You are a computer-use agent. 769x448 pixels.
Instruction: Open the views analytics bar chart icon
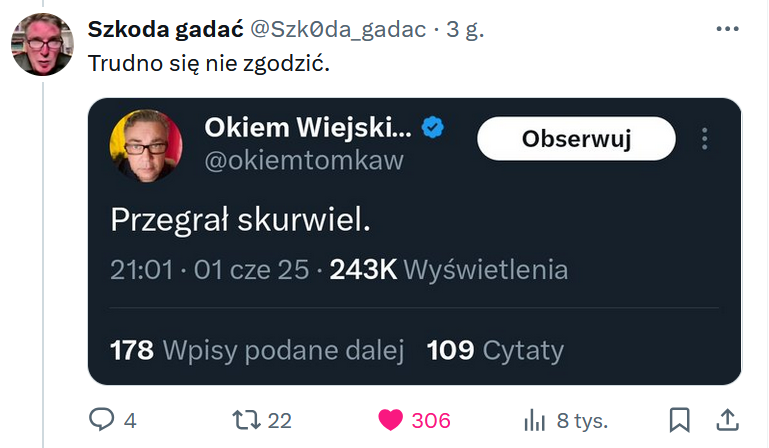click(x=535, y=420)
